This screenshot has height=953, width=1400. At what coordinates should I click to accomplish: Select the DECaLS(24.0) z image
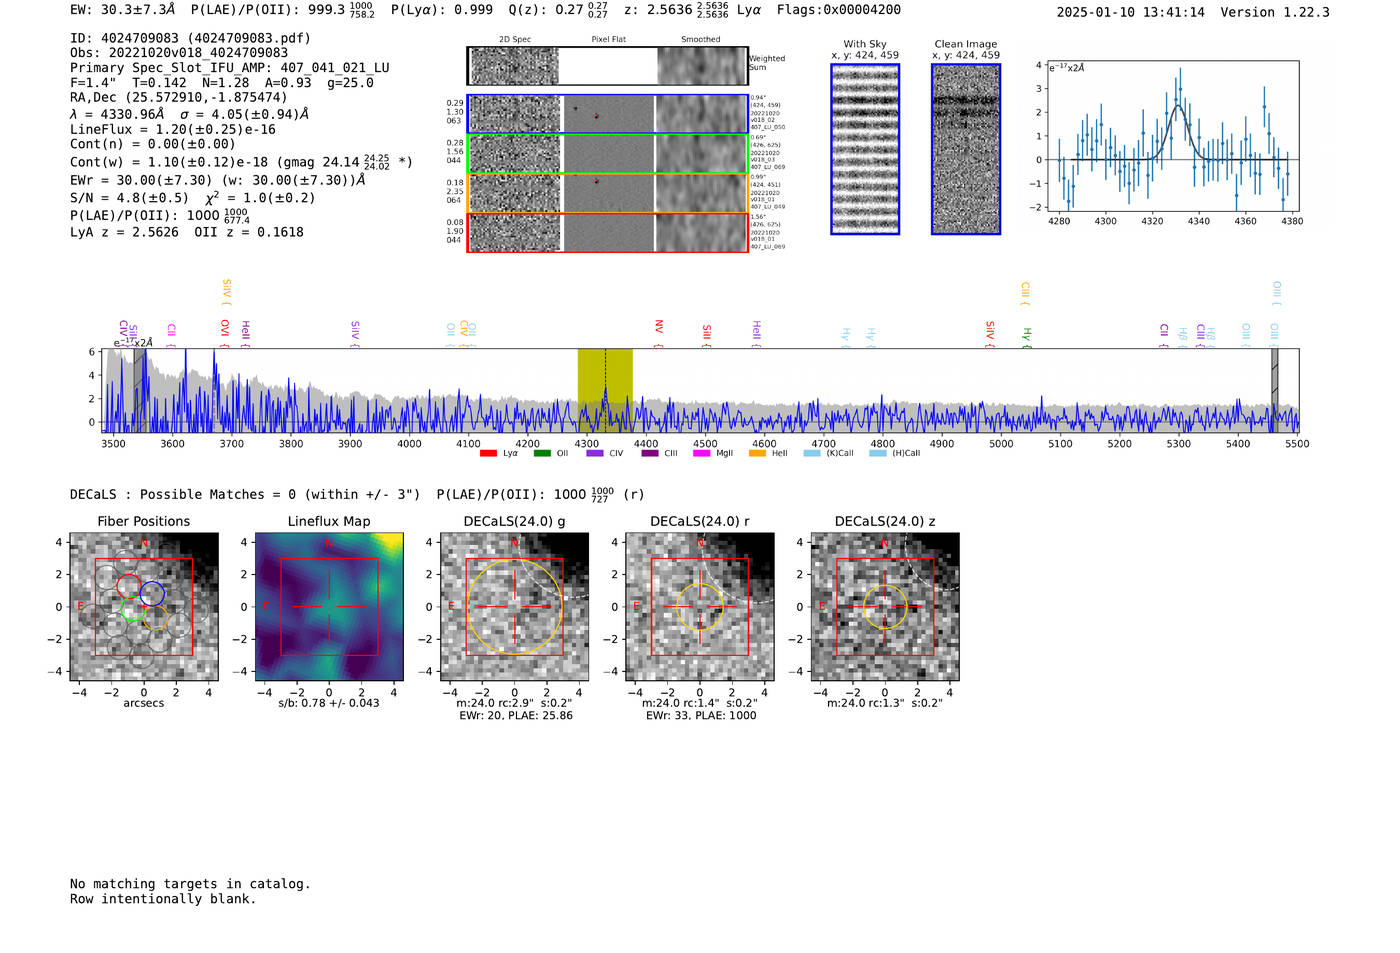[x=885, y=607]
